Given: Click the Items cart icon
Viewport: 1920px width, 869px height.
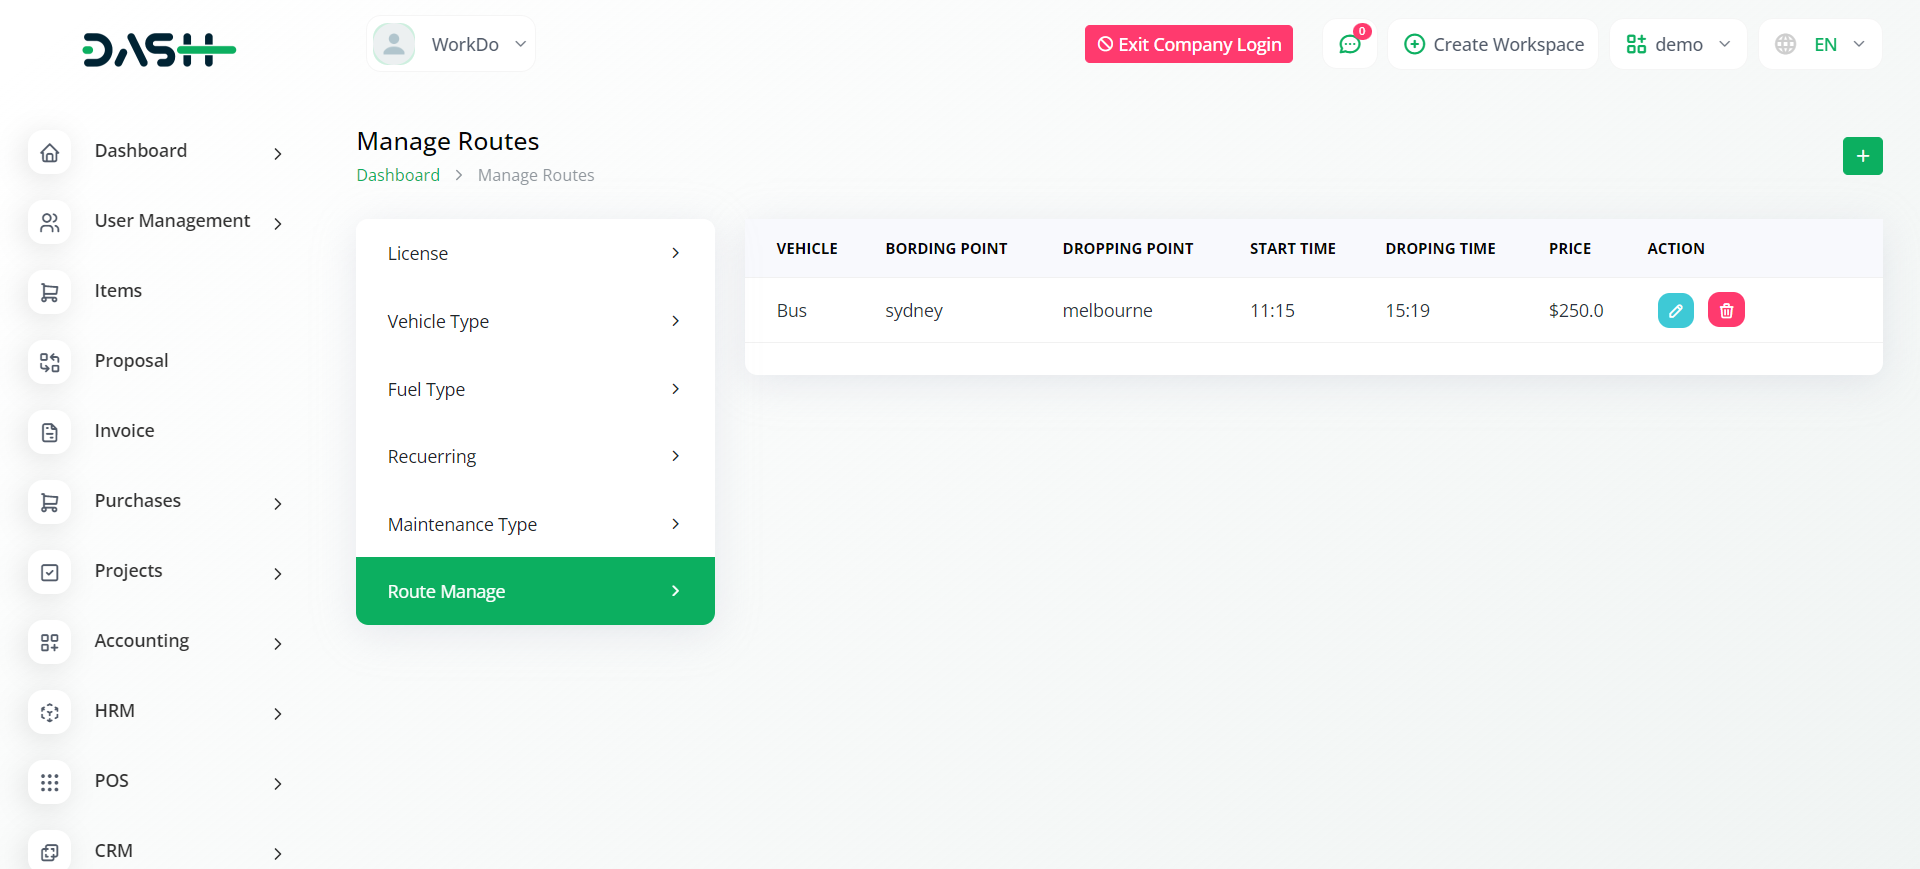Looking at the screenshot, I should [50, 292].
